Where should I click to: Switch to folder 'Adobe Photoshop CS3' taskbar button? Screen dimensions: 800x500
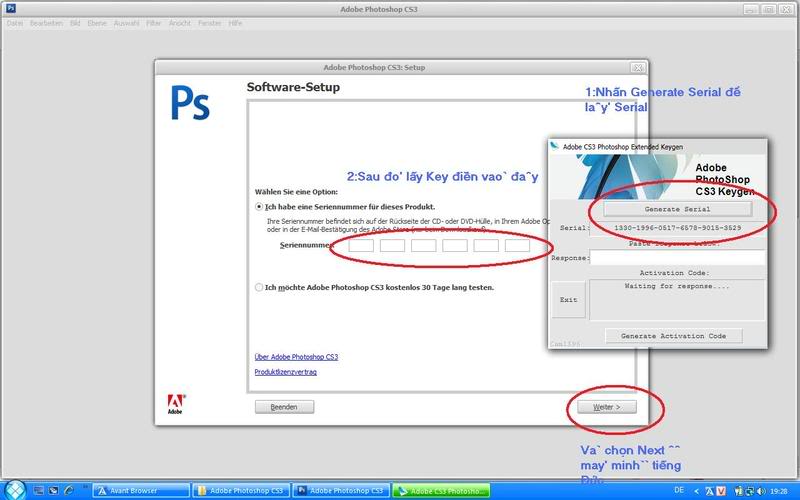pos(241,491)
